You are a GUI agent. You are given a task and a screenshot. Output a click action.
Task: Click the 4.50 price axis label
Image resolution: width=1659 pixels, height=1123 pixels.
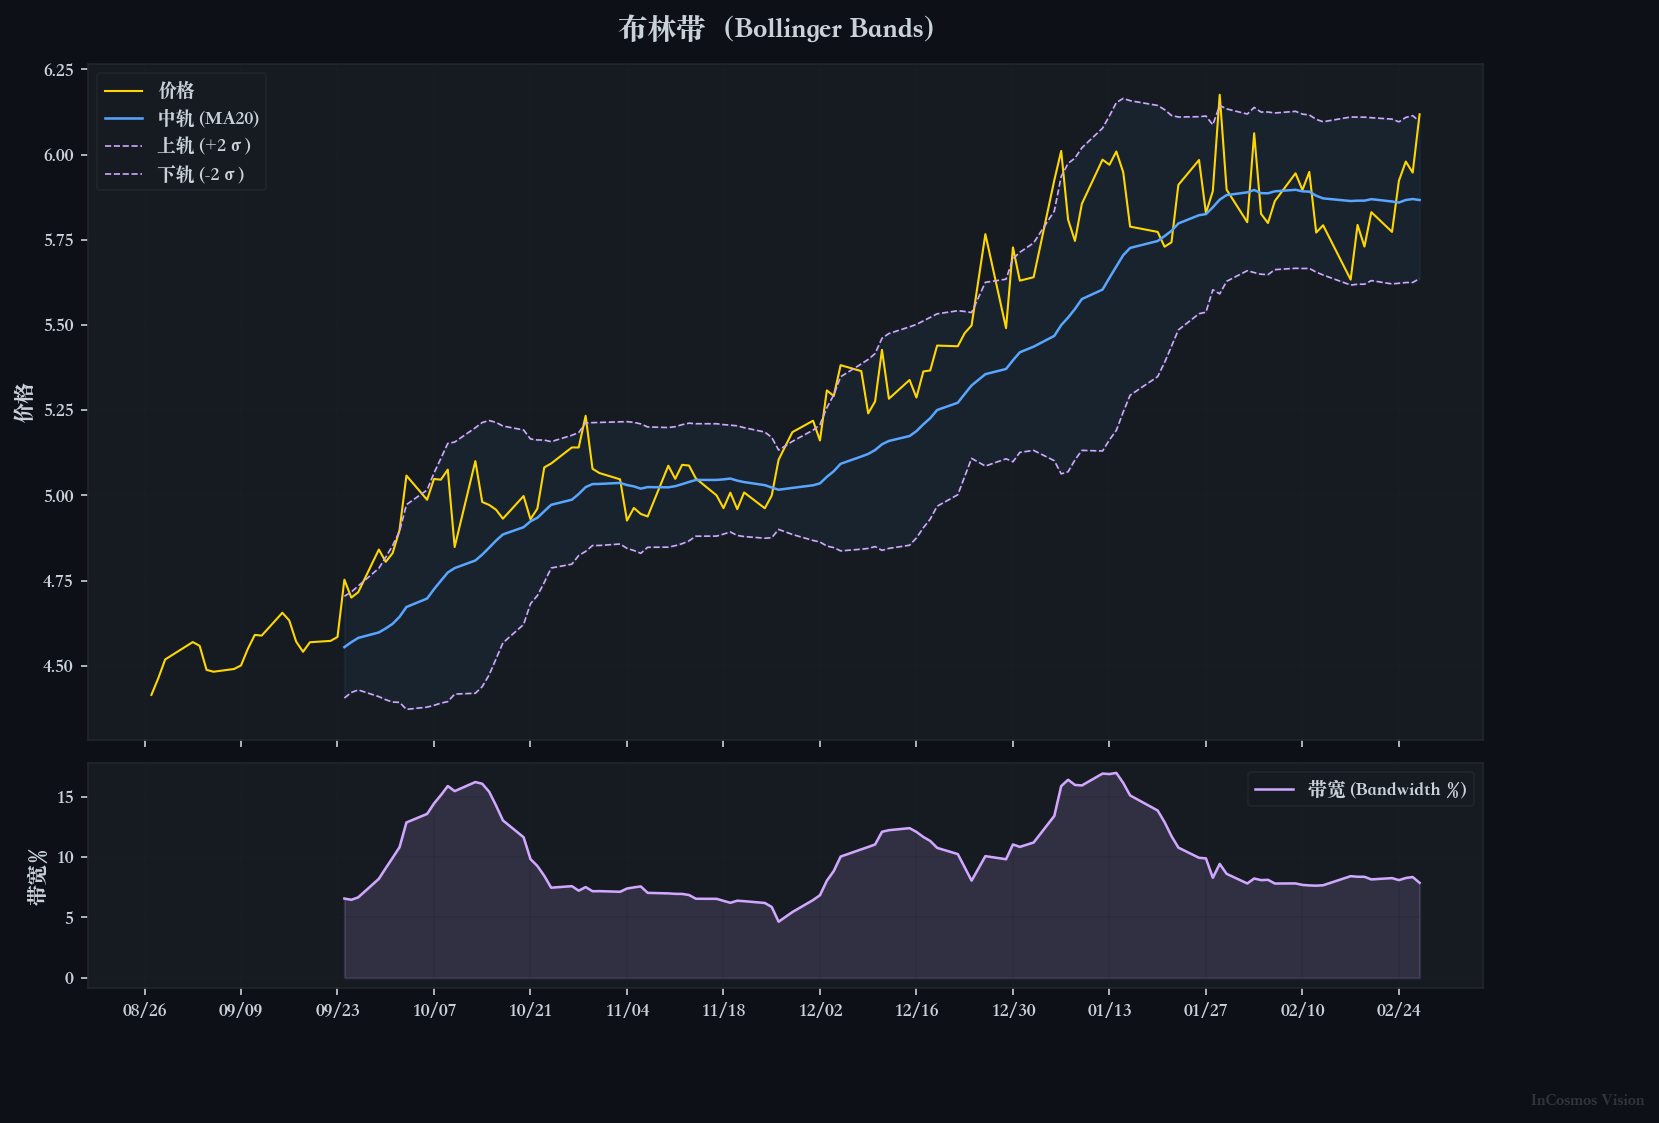pos(58,666)
